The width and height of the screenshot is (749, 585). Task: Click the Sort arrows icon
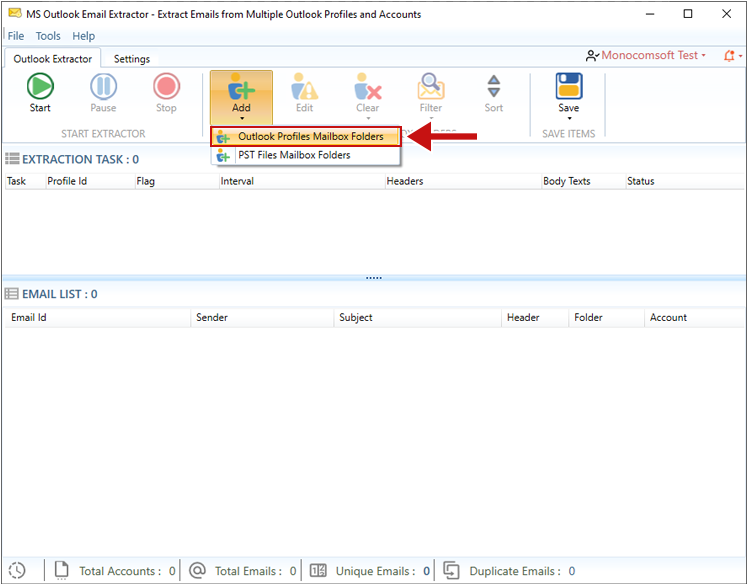tap(493, 86)
